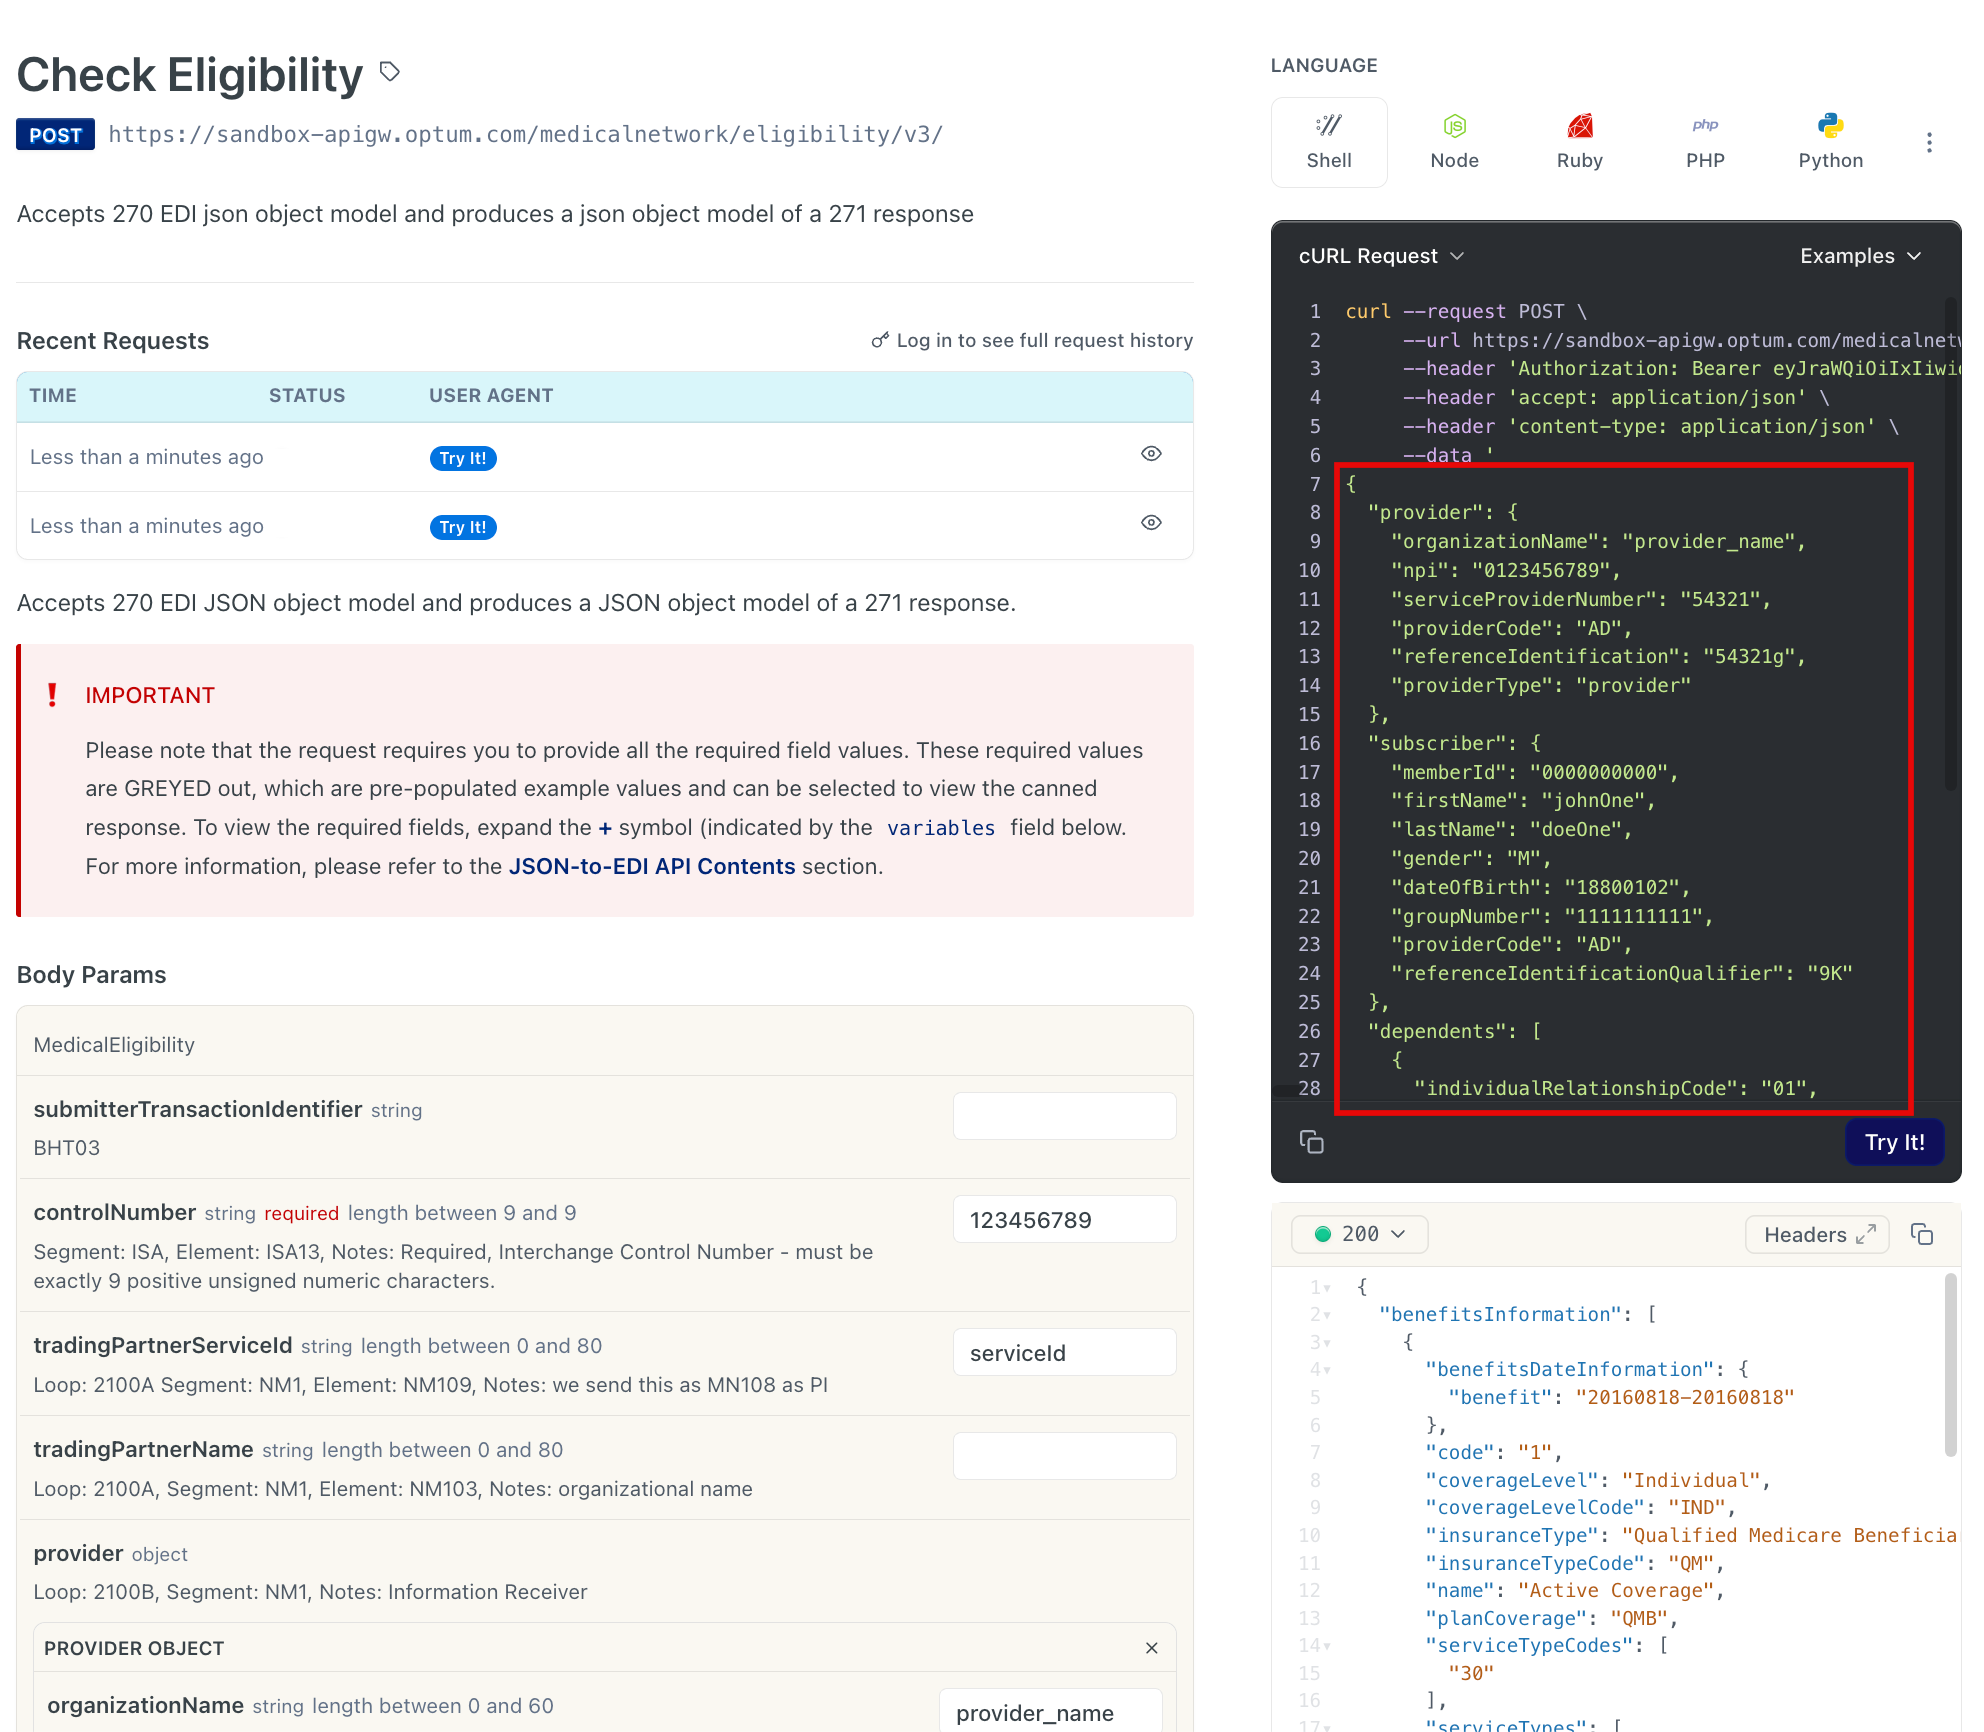Click the sandbox-apigw endpoint URL text
The width and height of the screenshot is (1984, 1732).
coord(526,135)
